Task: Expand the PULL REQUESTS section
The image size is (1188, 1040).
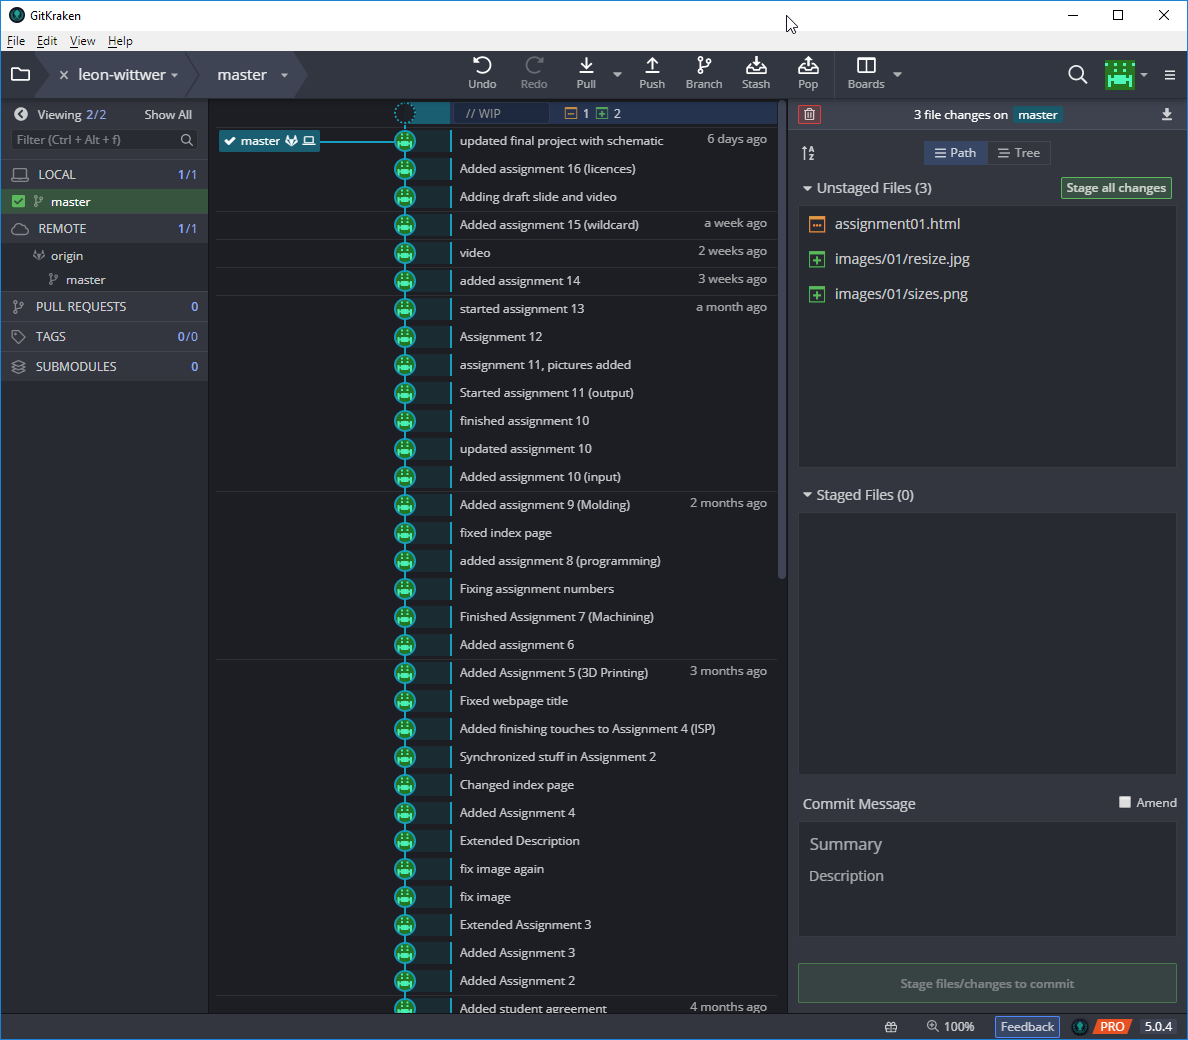Action: pos(105,307)
